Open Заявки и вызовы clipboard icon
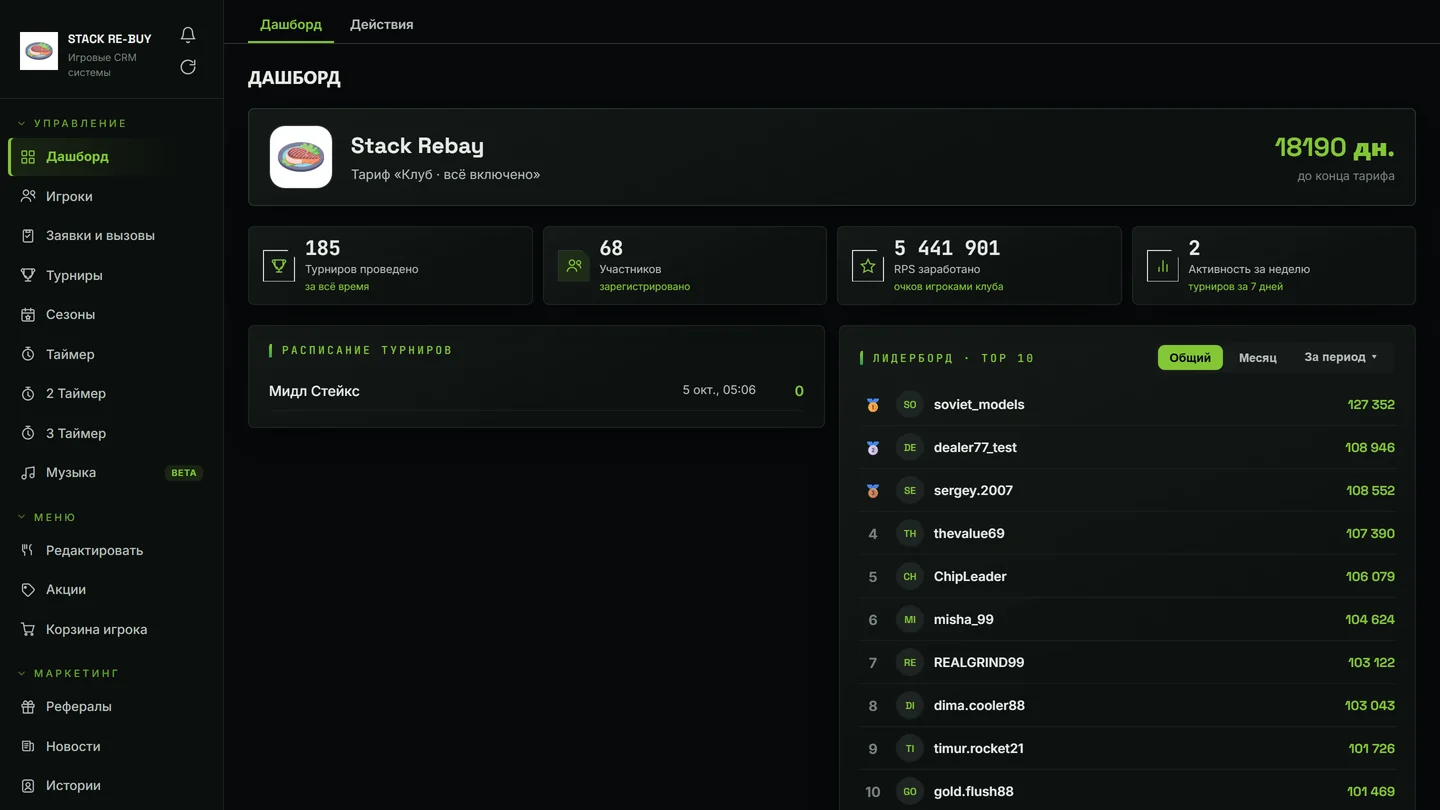 pos(28,236)
